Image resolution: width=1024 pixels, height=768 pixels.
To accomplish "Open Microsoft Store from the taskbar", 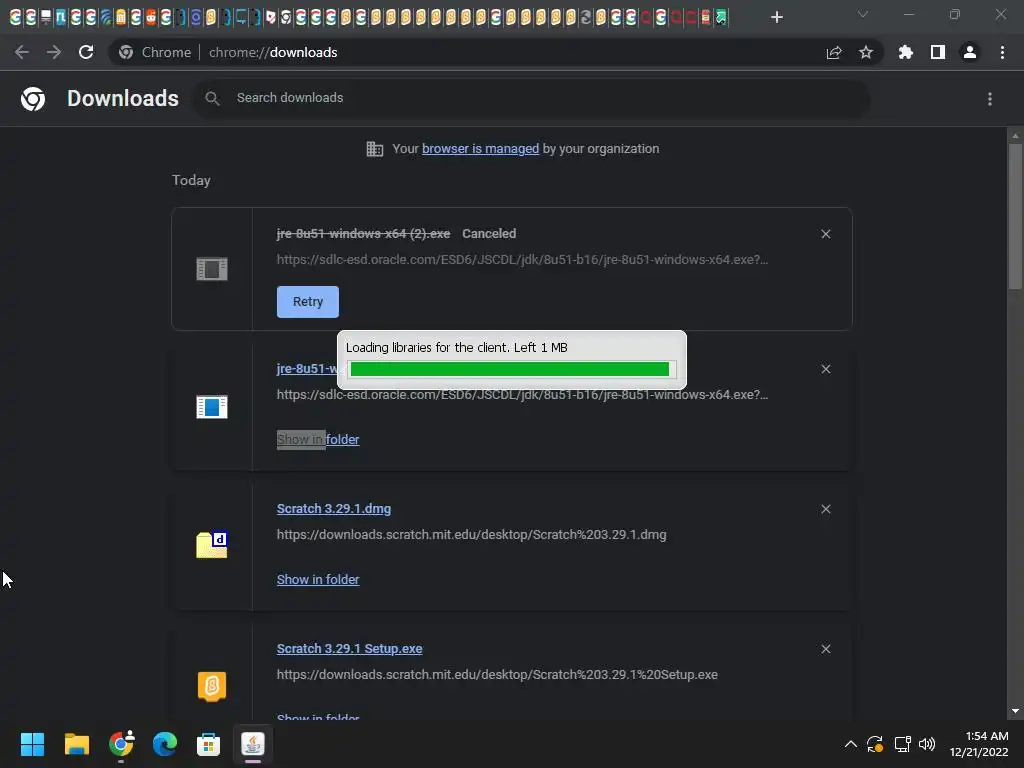I will 208,744.
